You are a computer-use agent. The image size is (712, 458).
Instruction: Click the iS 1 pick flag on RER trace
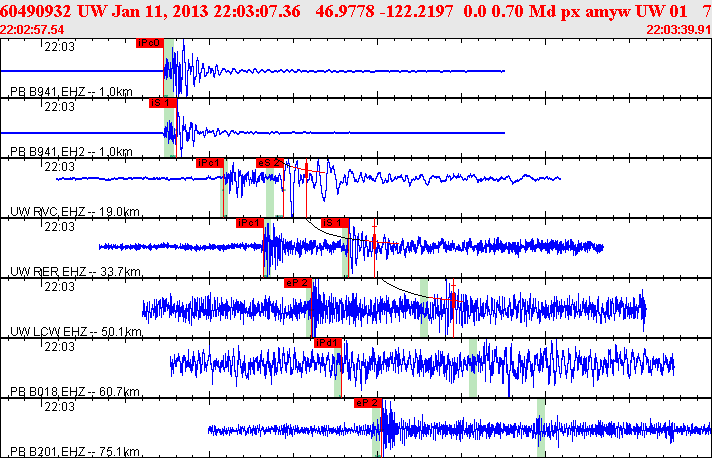pyautogui.click(x=335, y=223)
